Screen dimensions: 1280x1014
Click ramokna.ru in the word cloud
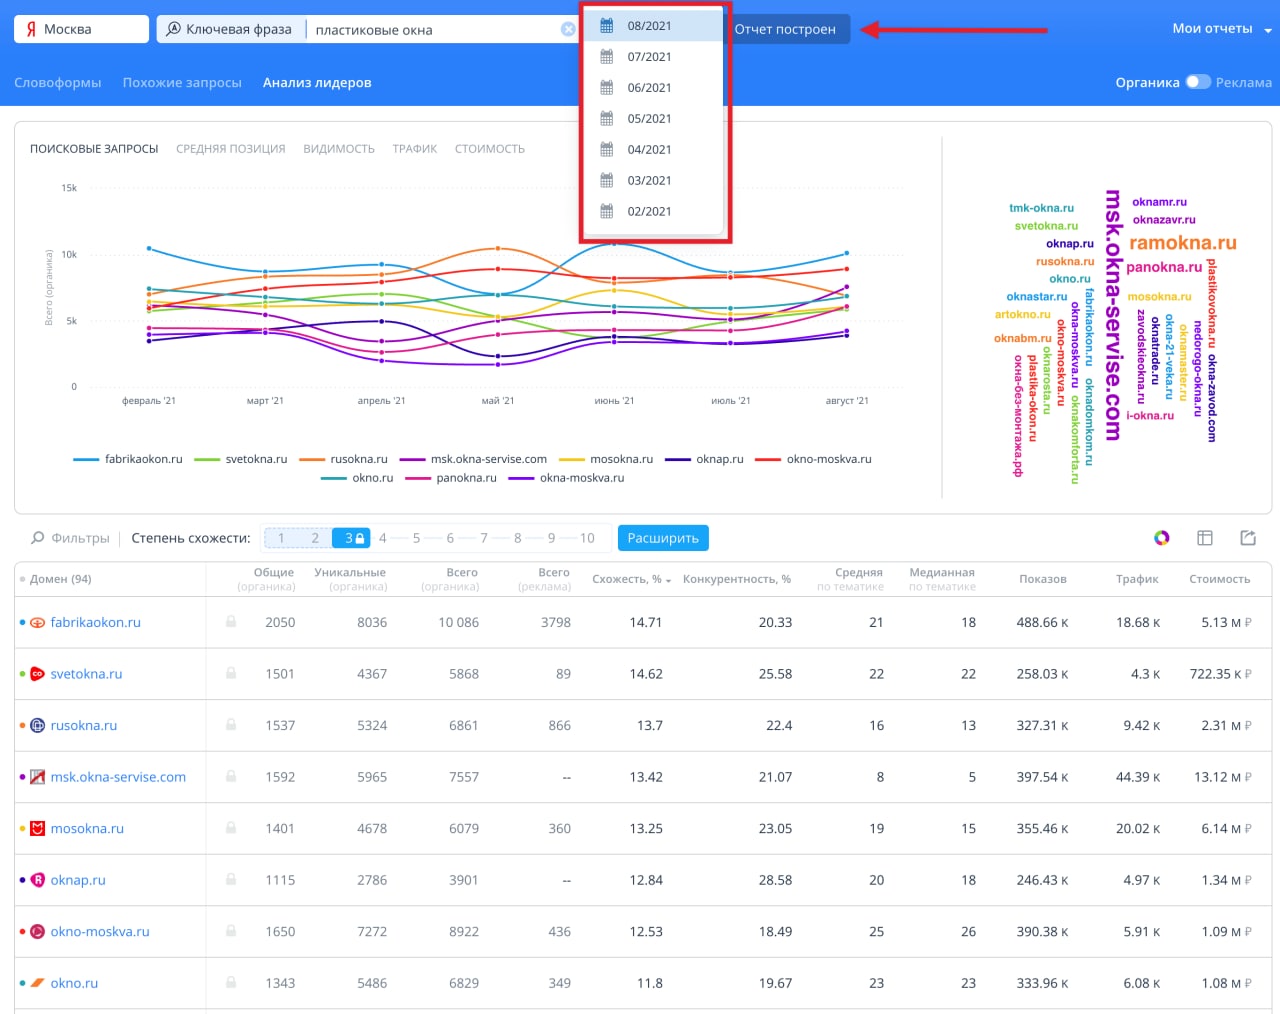click(x=1183, y=243)
